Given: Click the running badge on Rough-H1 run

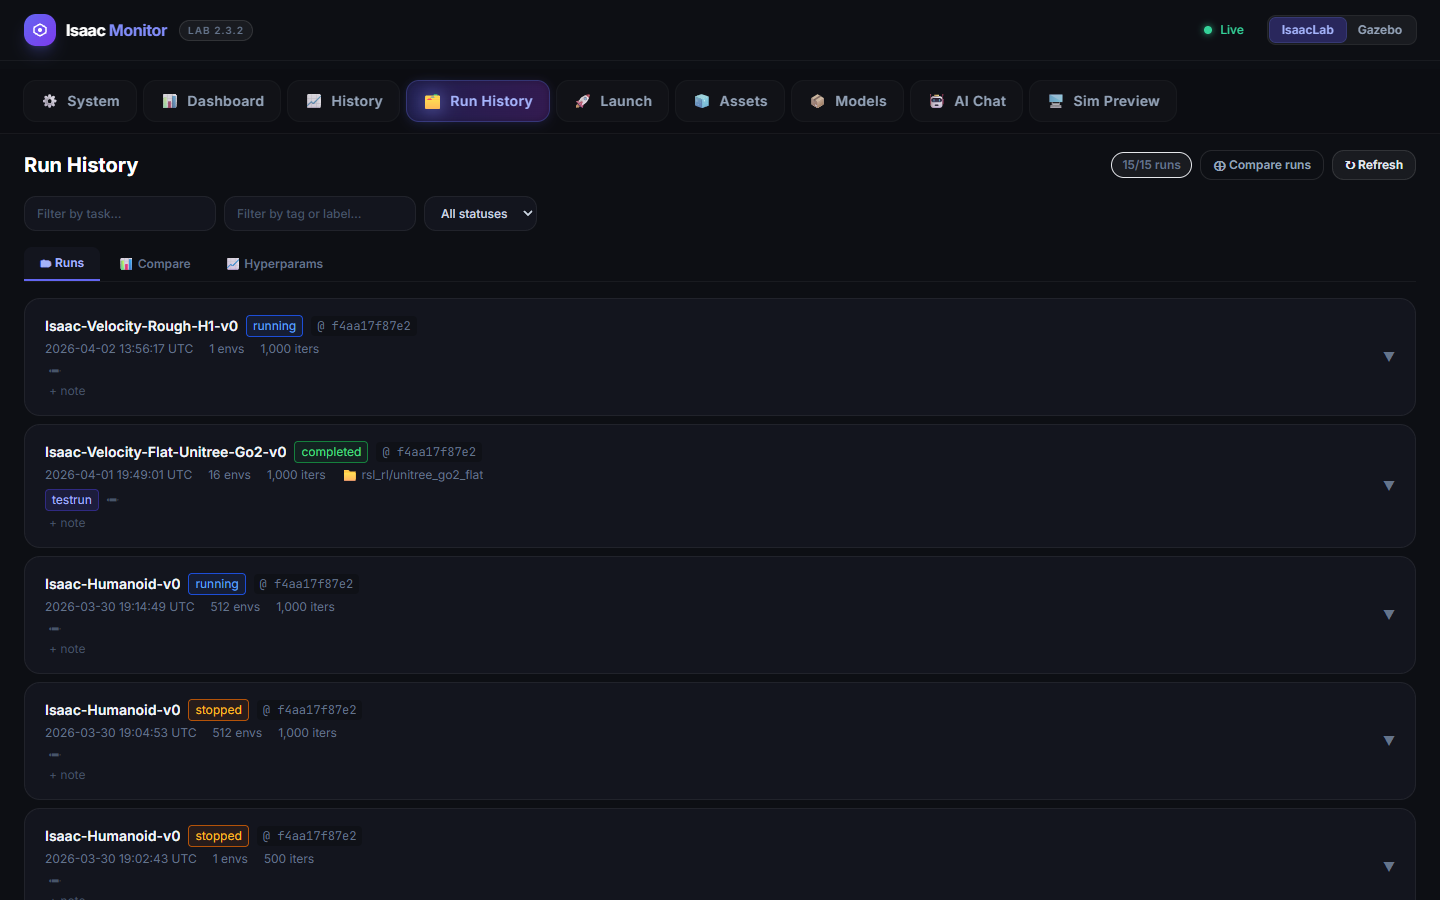Looking at the screenshot, I should click(x=274, y=326).
